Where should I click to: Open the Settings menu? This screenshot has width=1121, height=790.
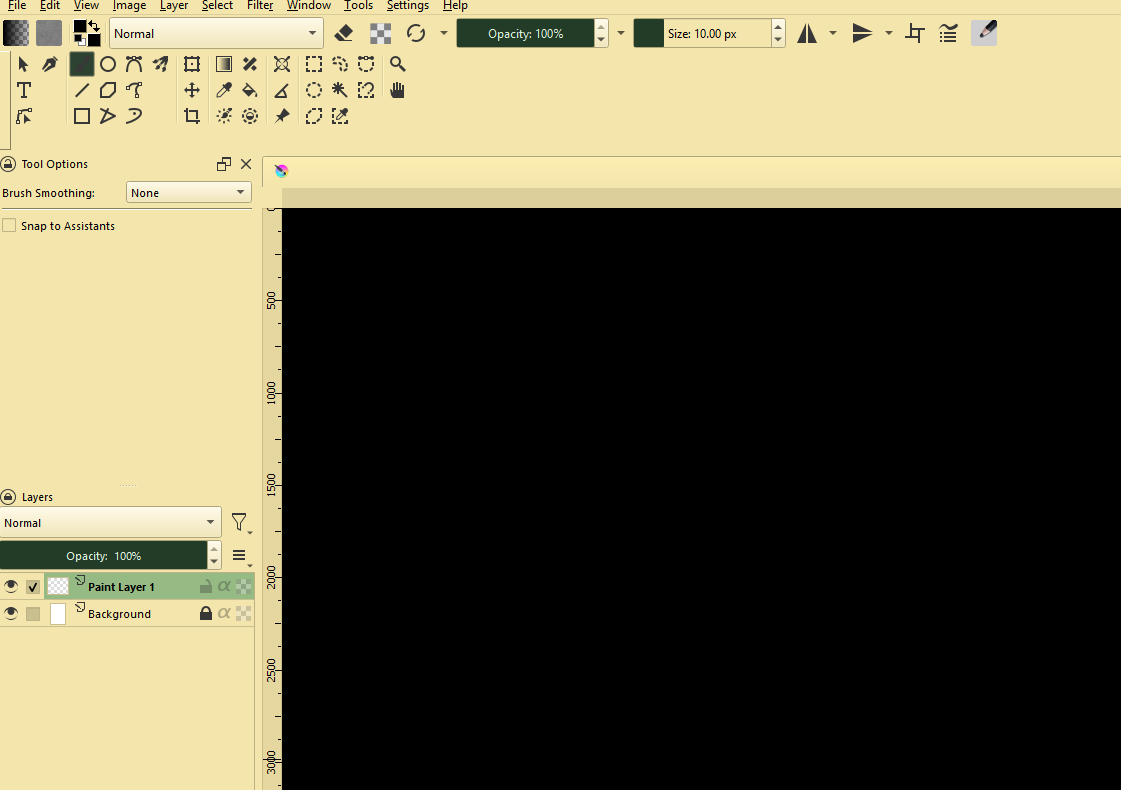[x=407, y=6]
